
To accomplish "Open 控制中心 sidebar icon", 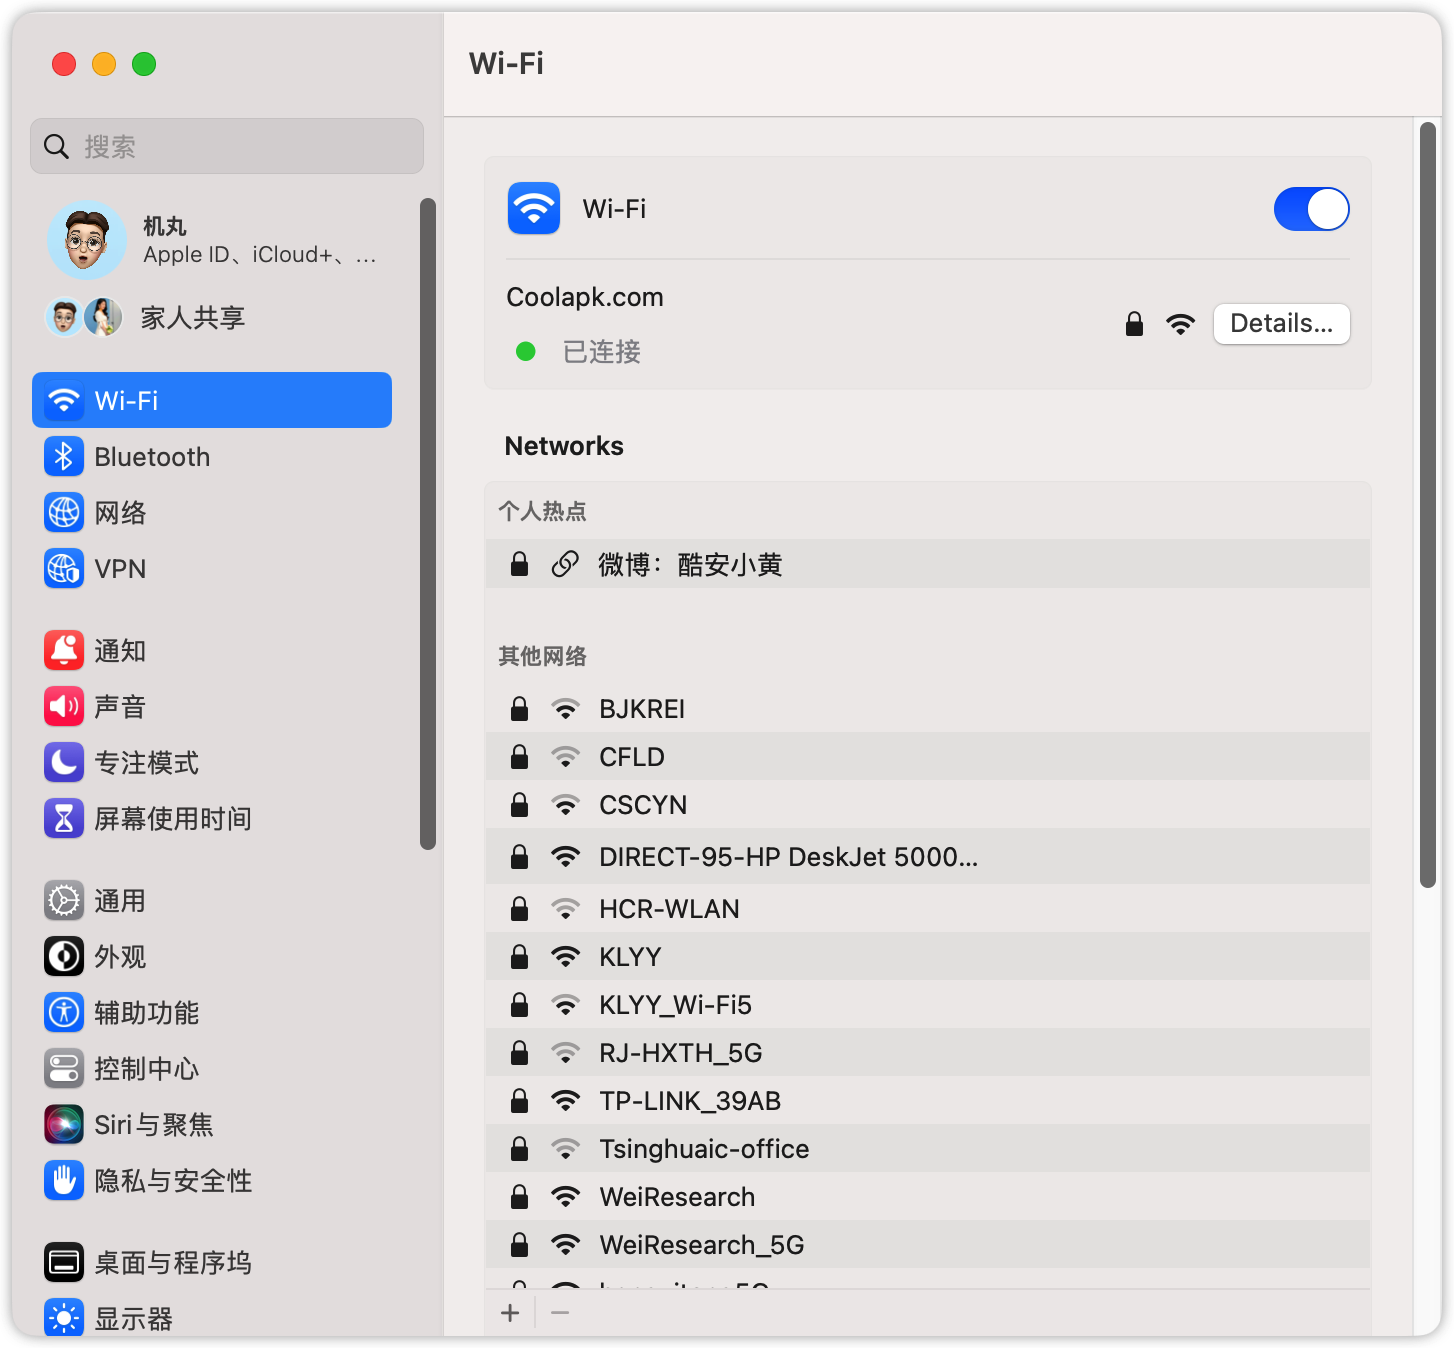I will (64, 1069).
